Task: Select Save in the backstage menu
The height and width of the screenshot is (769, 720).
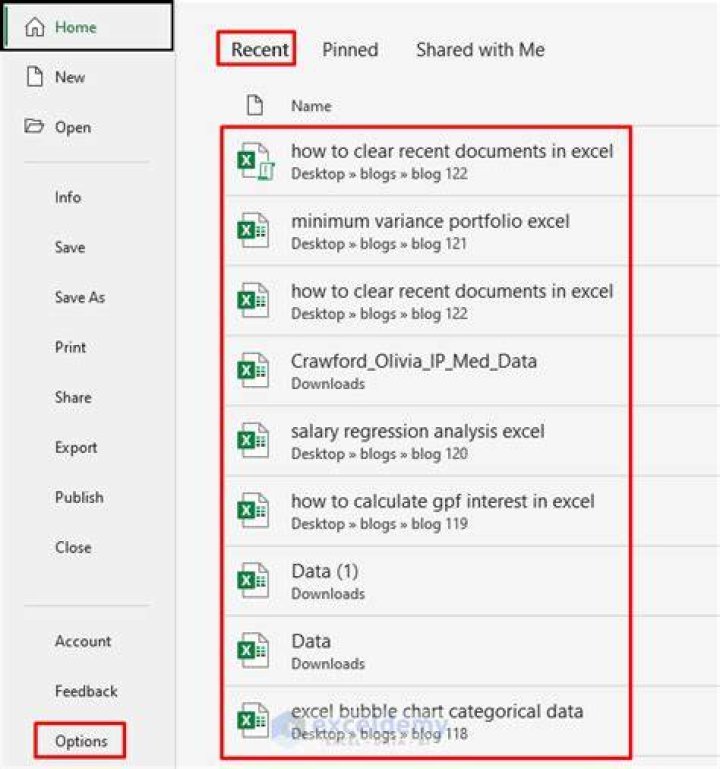Action: click(x=70, y=247)
